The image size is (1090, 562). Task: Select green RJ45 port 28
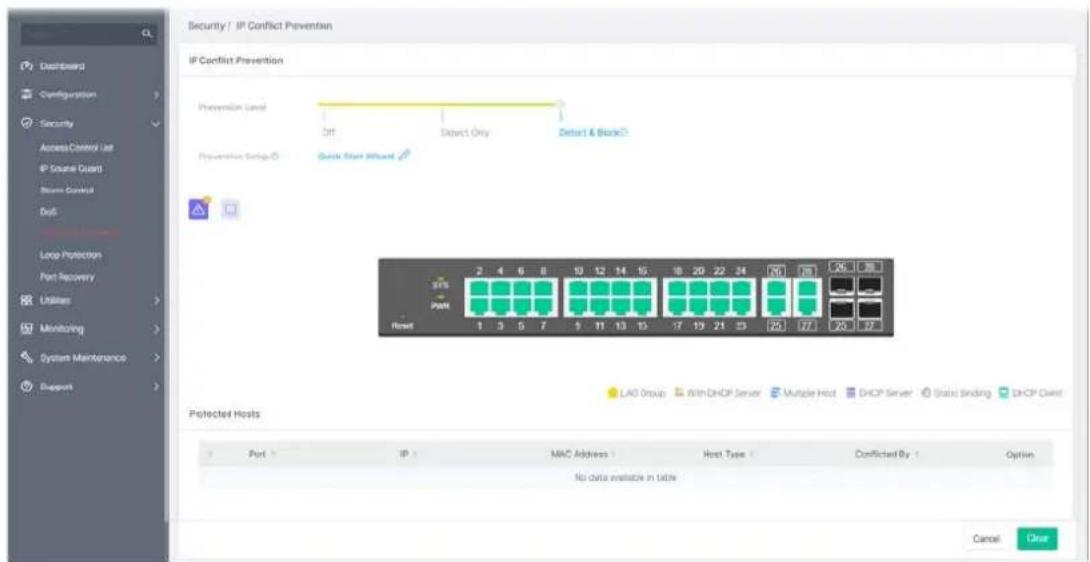808,288
